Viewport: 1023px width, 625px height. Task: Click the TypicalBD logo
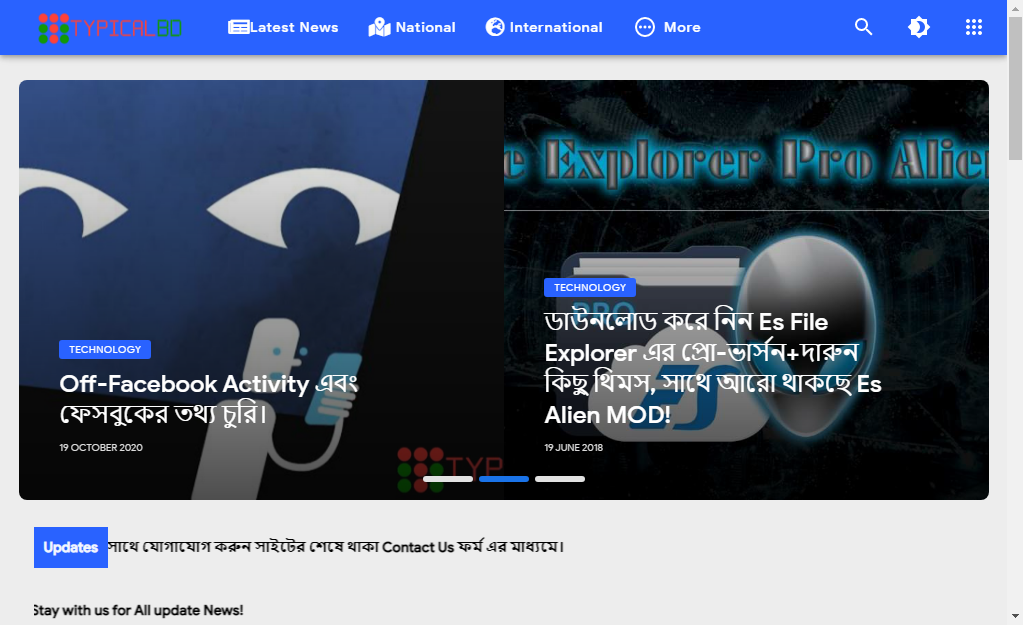coord(110,28)
